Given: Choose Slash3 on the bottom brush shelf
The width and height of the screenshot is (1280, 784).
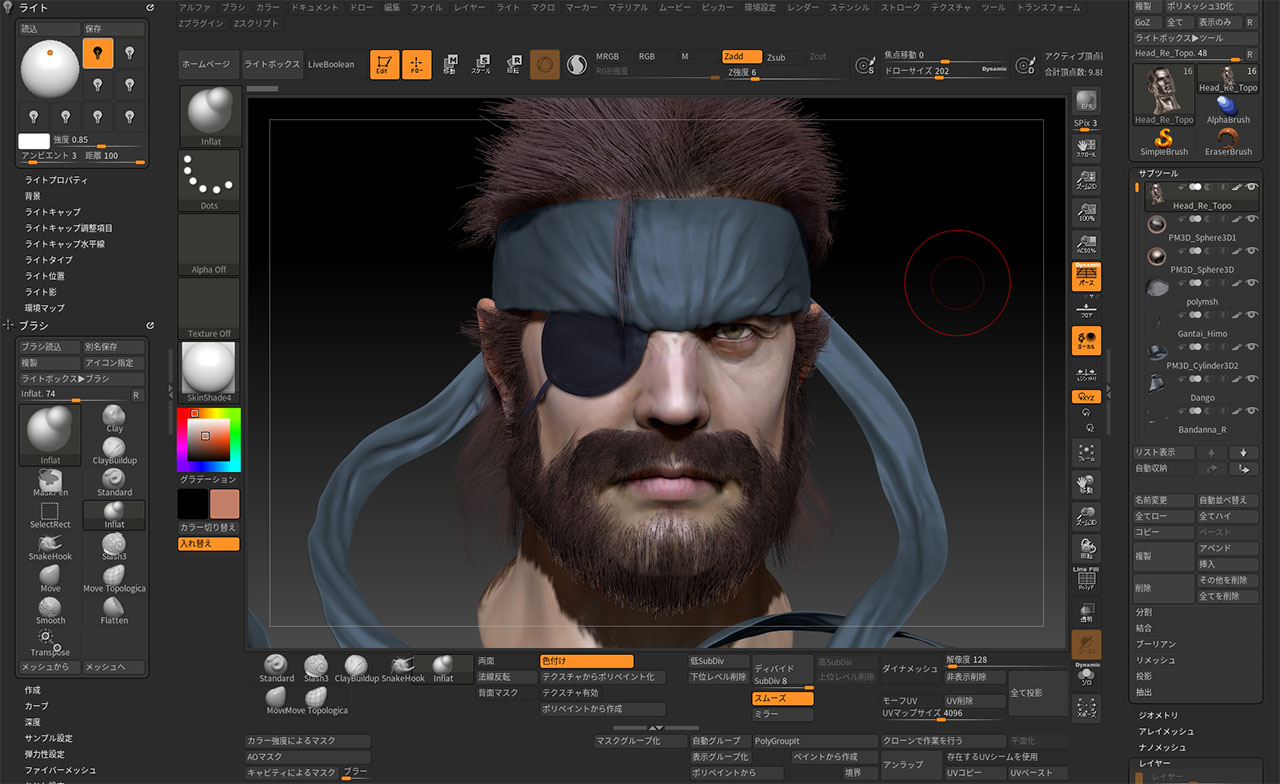Looking at the screenshot, I should coord(317,669).
